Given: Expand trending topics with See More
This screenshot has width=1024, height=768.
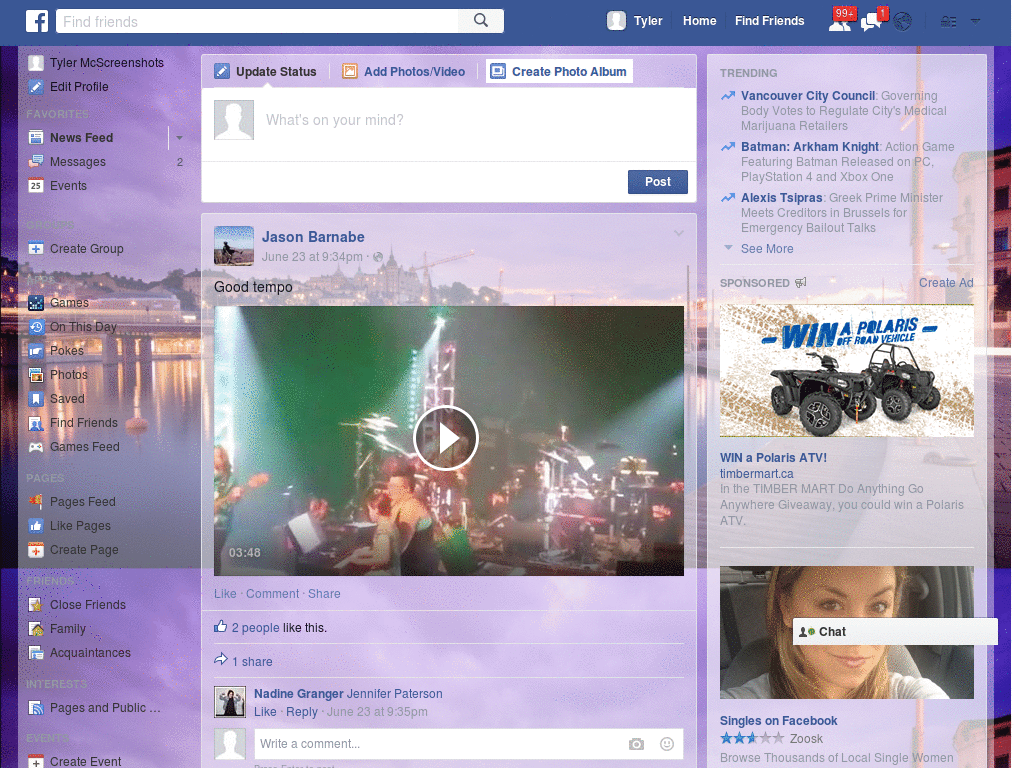Looking at the screenshot, I should click(x=767, y=249).
